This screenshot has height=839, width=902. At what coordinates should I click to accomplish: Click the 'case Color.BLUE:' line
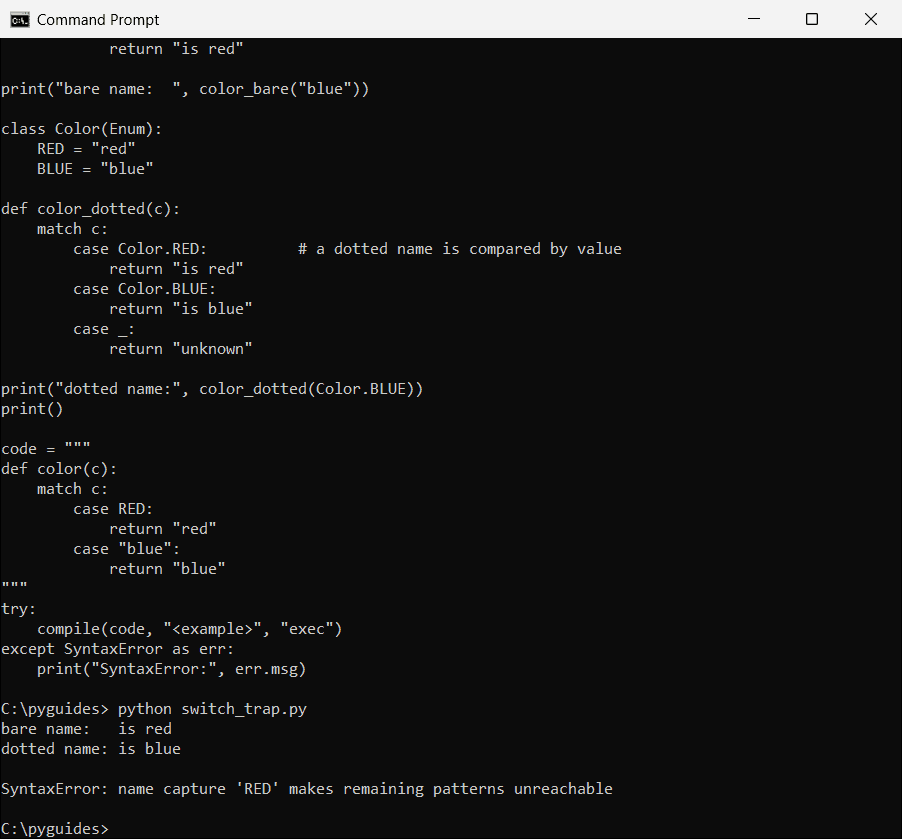pos(144,289)
